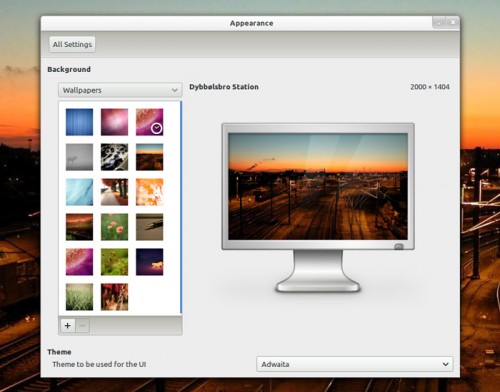Select the sunset station wallpaper thumbnail
This screenshot has width=500, height=392.
point(149,157)
